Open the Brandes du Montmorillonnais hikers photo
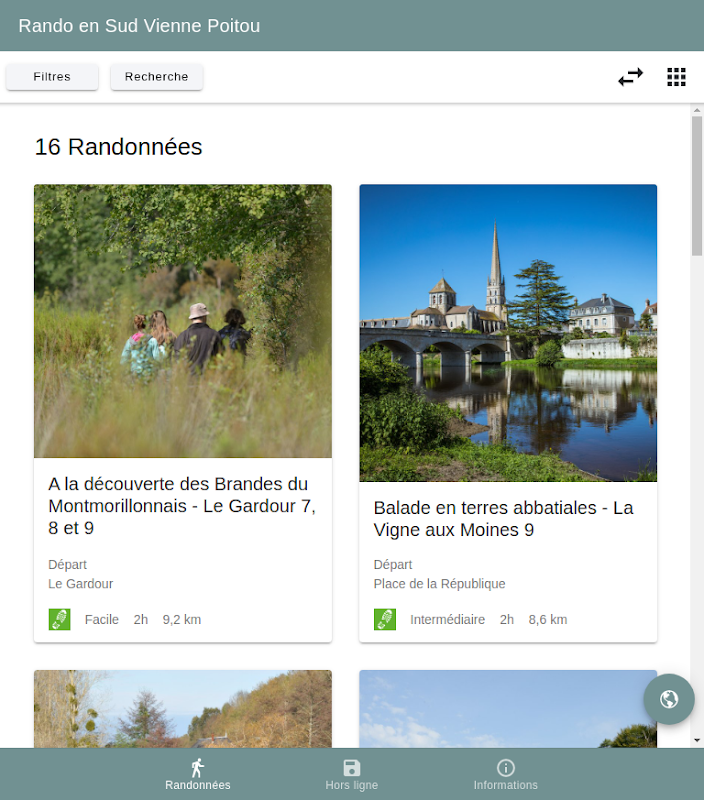Image resolution: width=704 pixels, height=800 pixels. (x=183, y=321)
